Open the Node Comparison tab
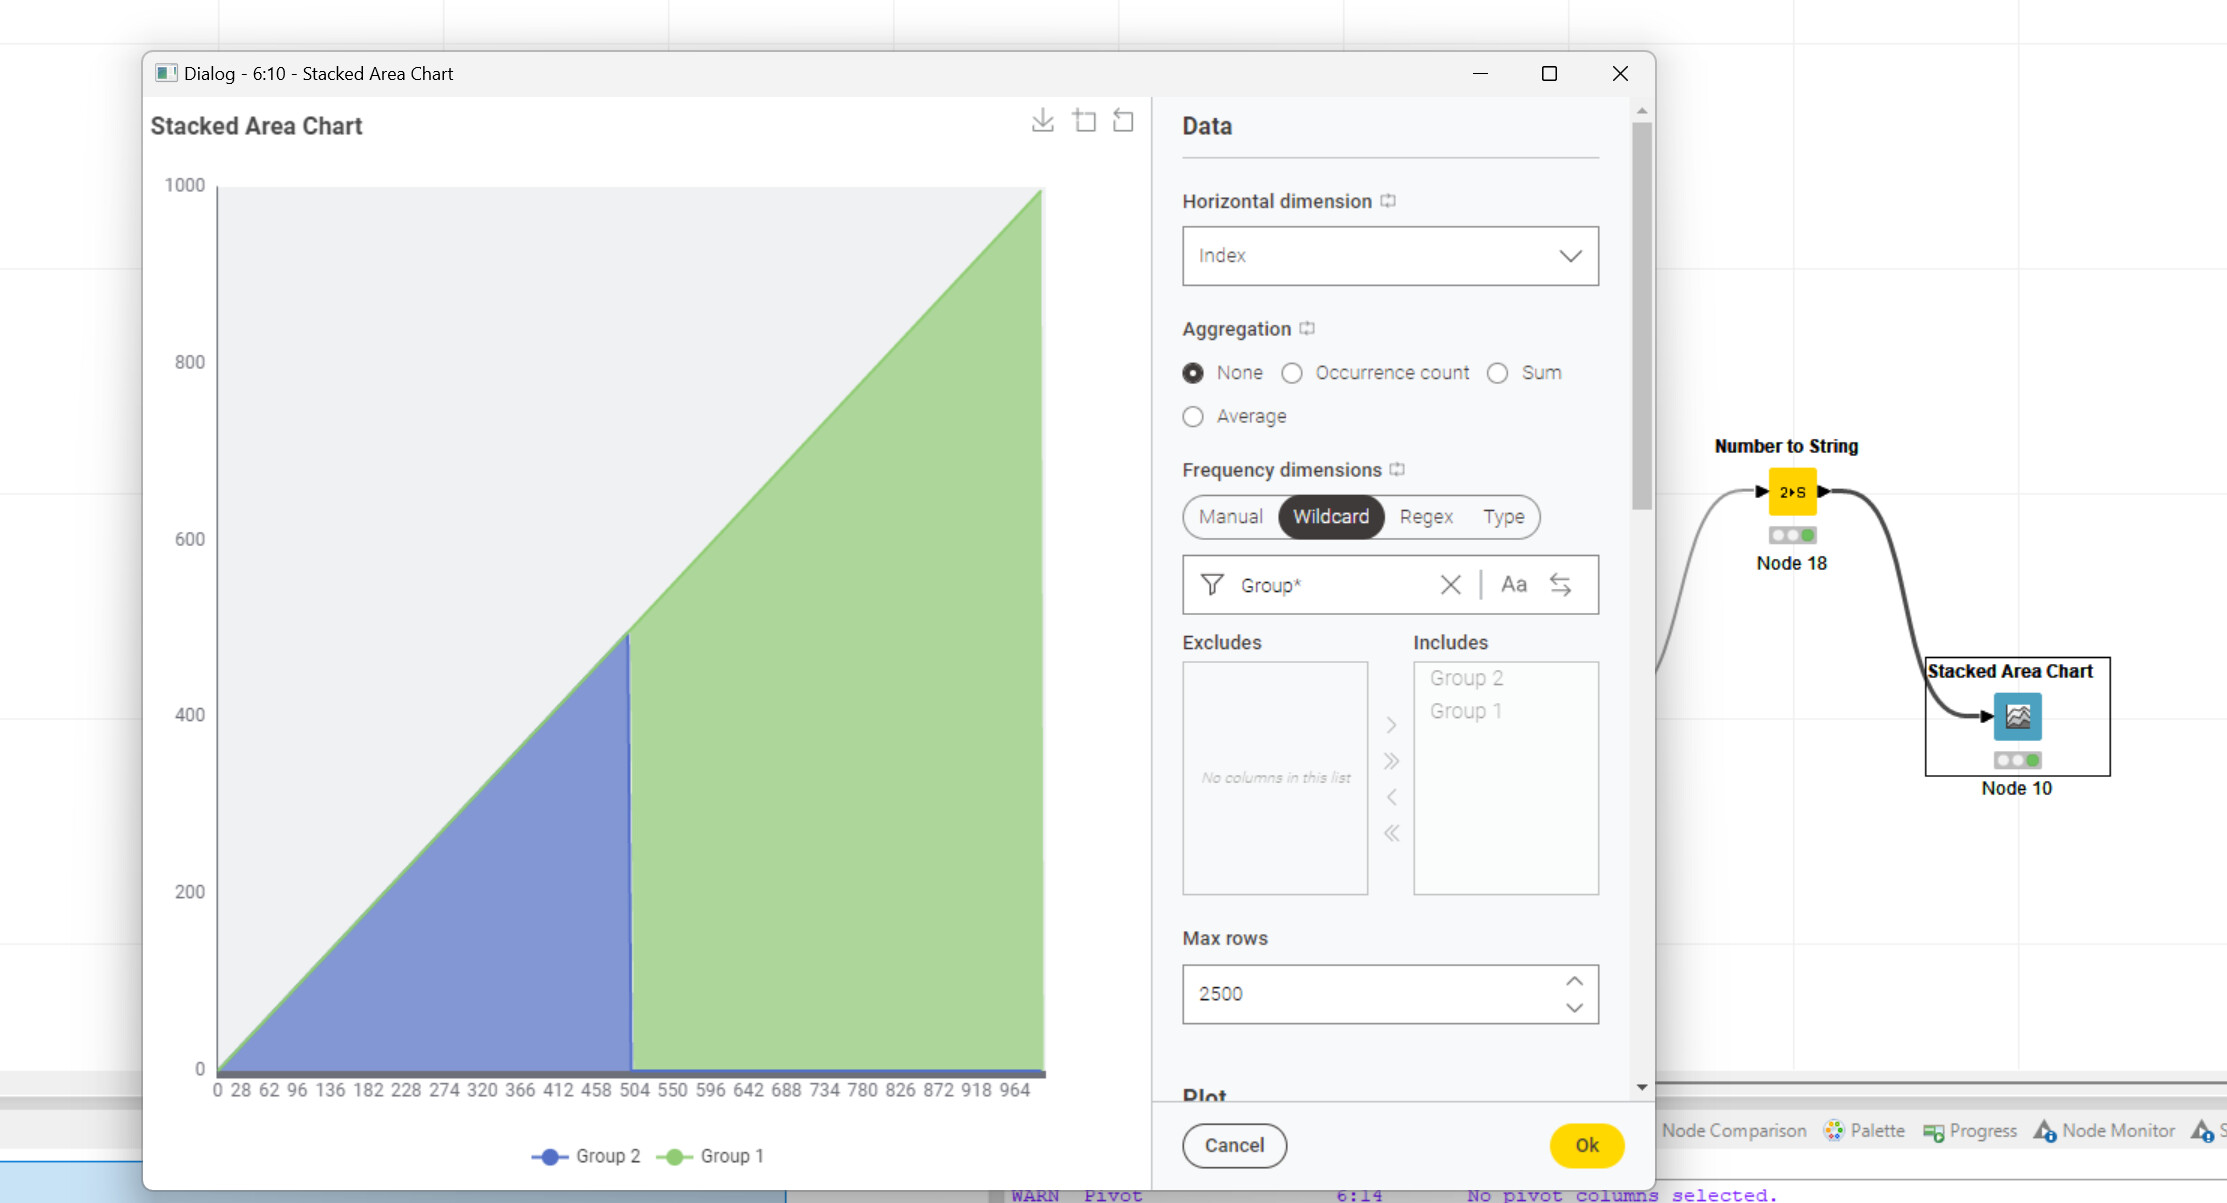The image size is (2227, 1203). pos(1734,1131)
